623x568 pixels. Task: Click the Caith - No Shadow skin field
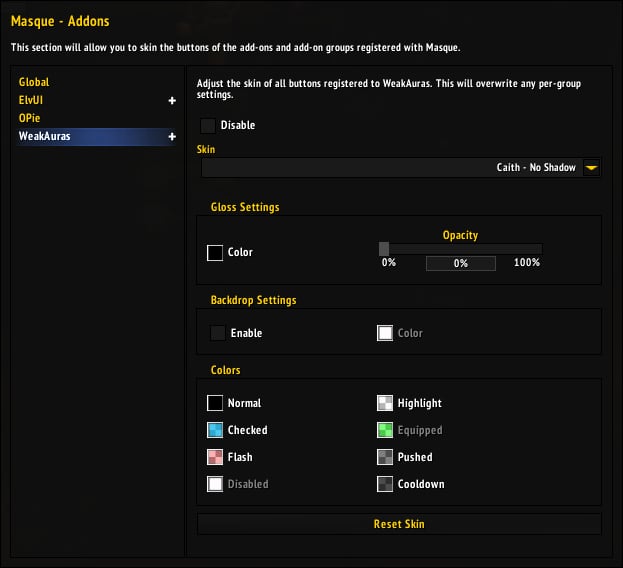pos(401,168)
